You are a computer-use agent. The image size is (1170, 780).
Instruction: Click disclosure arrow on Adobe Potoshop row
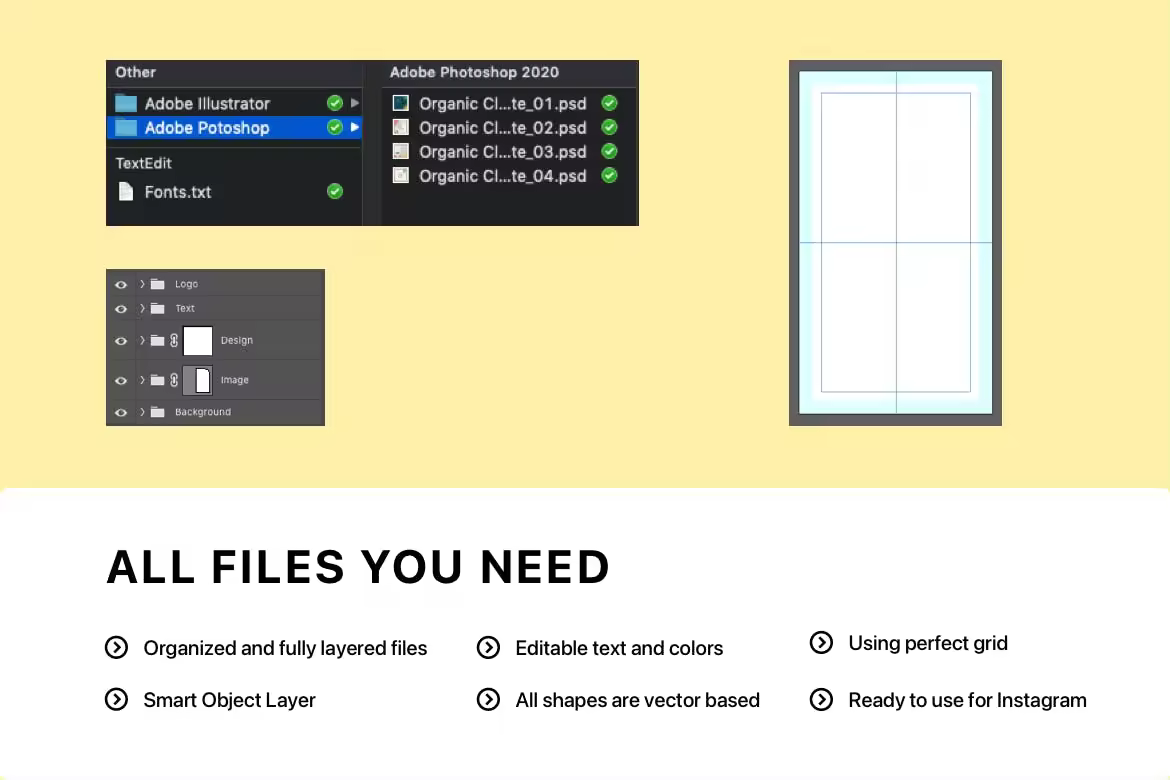point(355,128)
